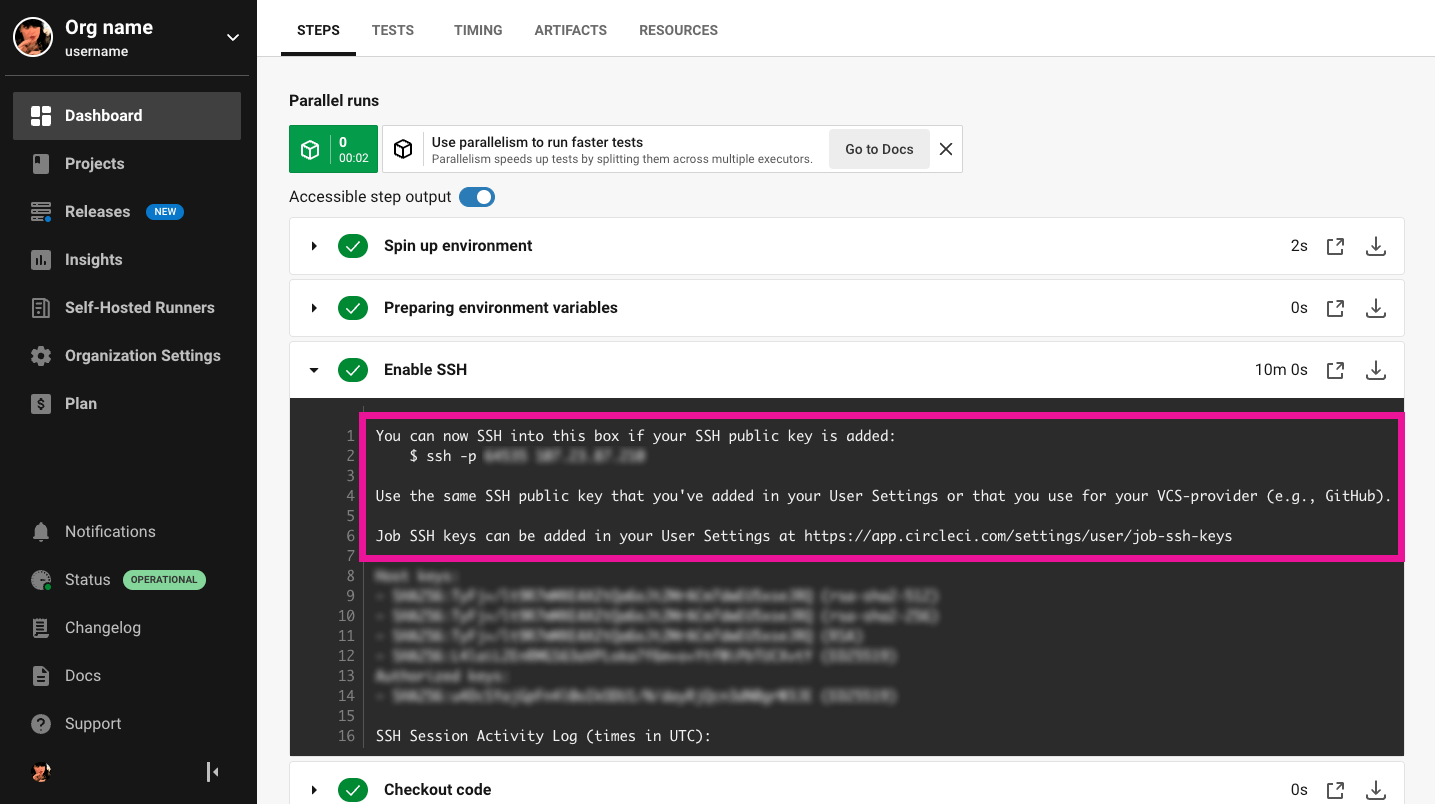Click the Spin up environment success checkmark
This screenshot has width=1435, height=804.
pyautogui.click(x=353, y=246)
